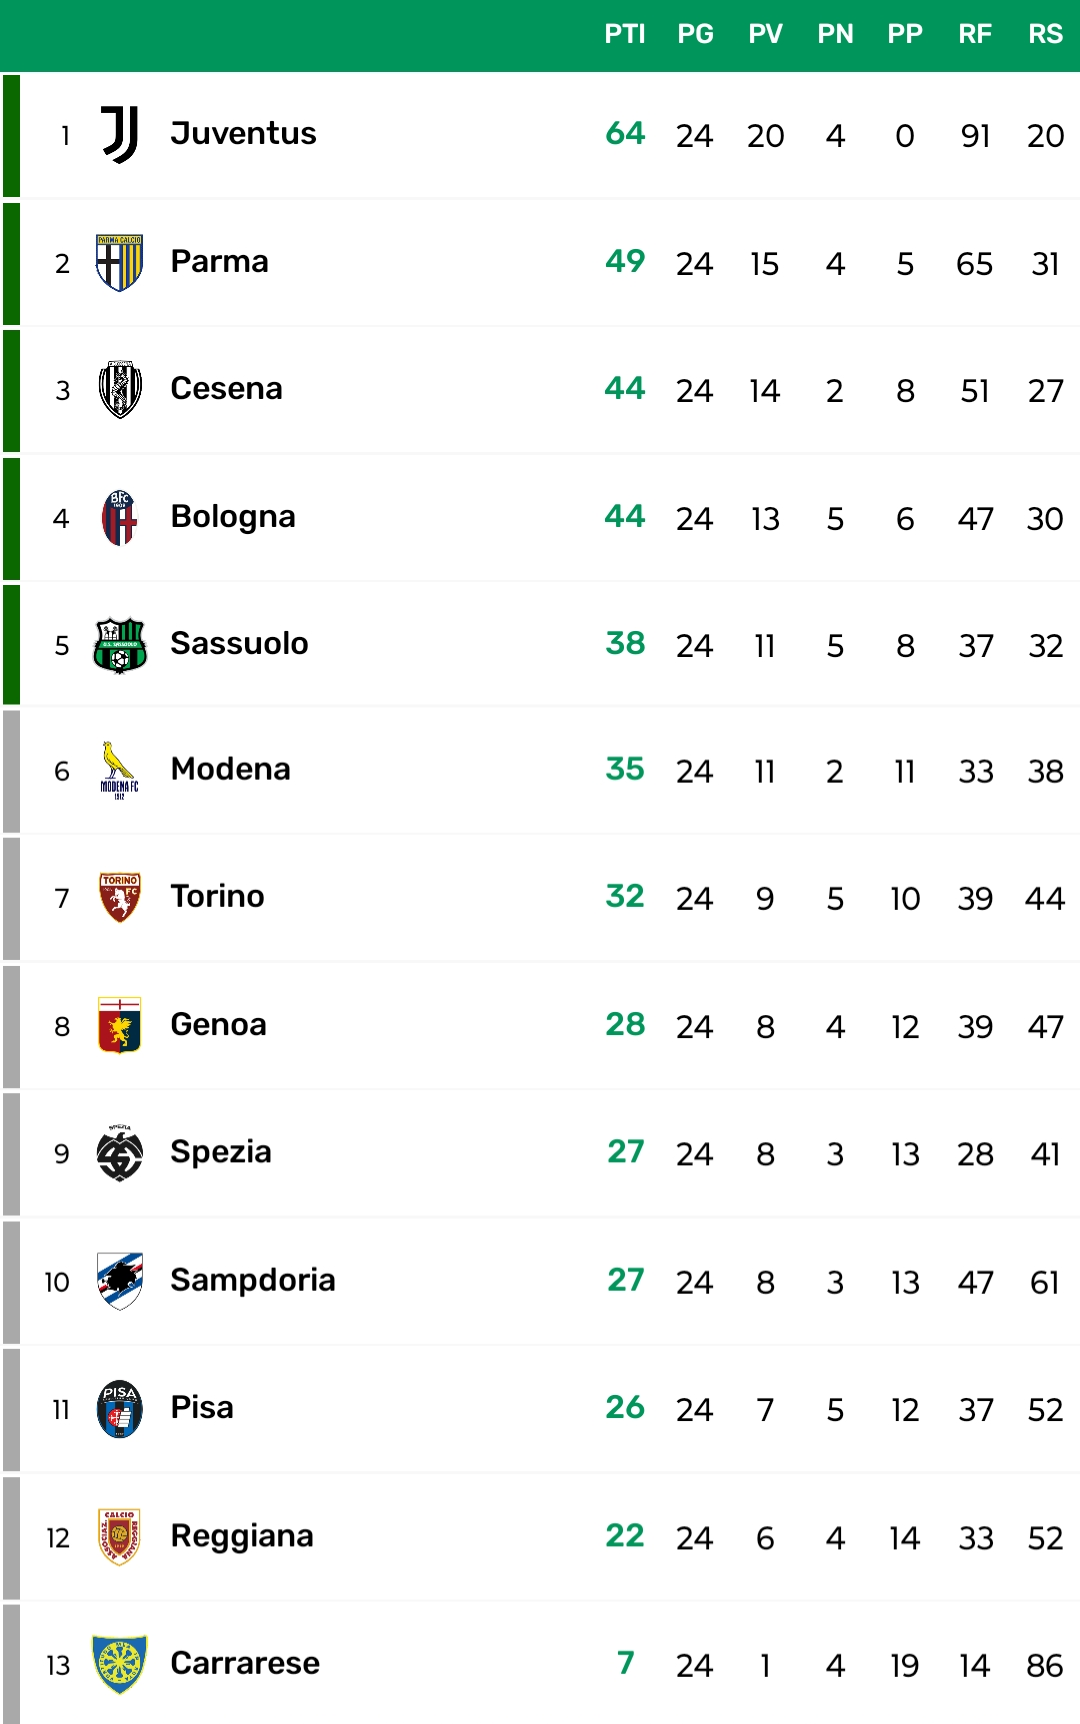Click the Pisa club crest
1080x1724 pixels.
pyautogui.click(x=120, y=1409)
